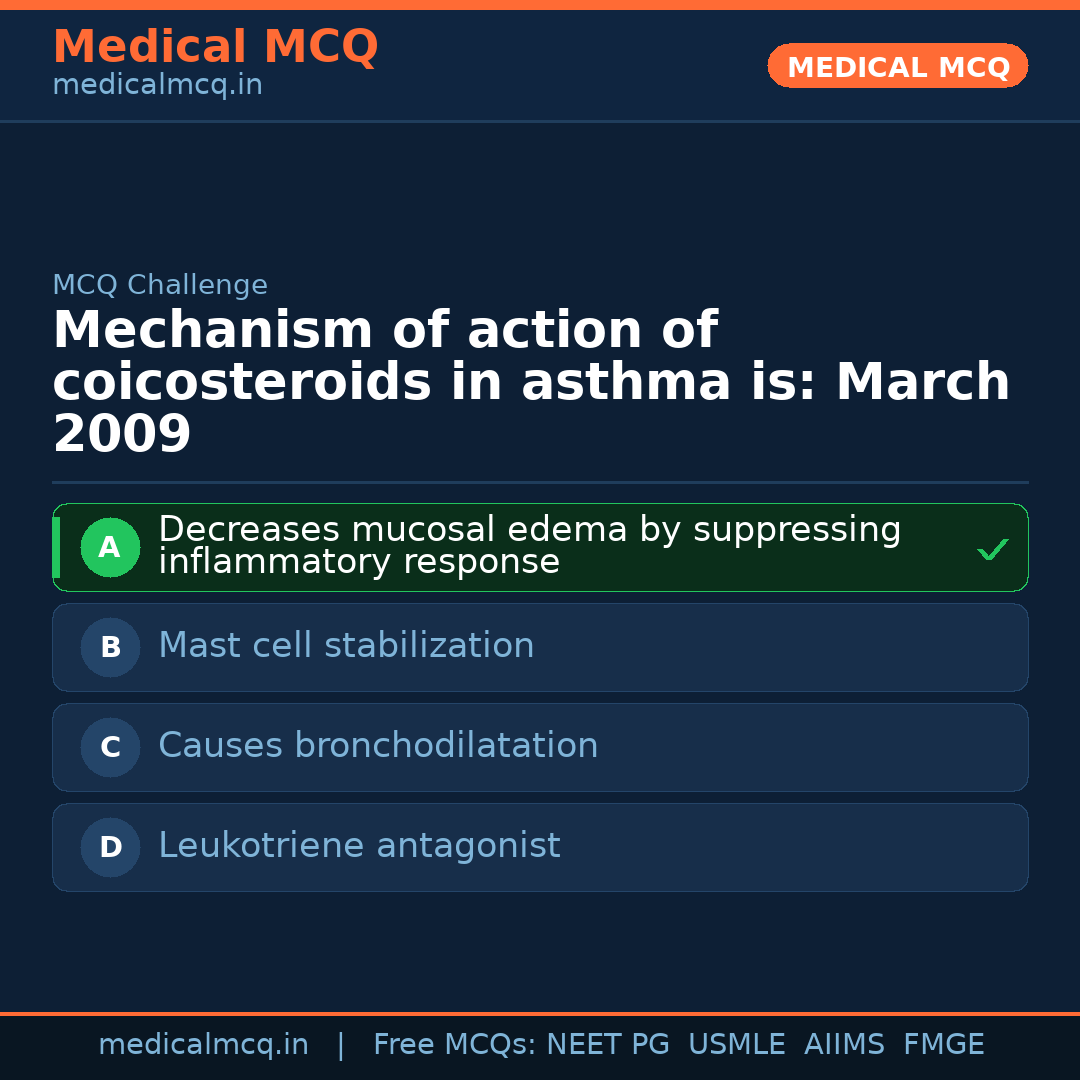
Task: Click the question text about corticosteroids in asthma
Action: (530, 383)
